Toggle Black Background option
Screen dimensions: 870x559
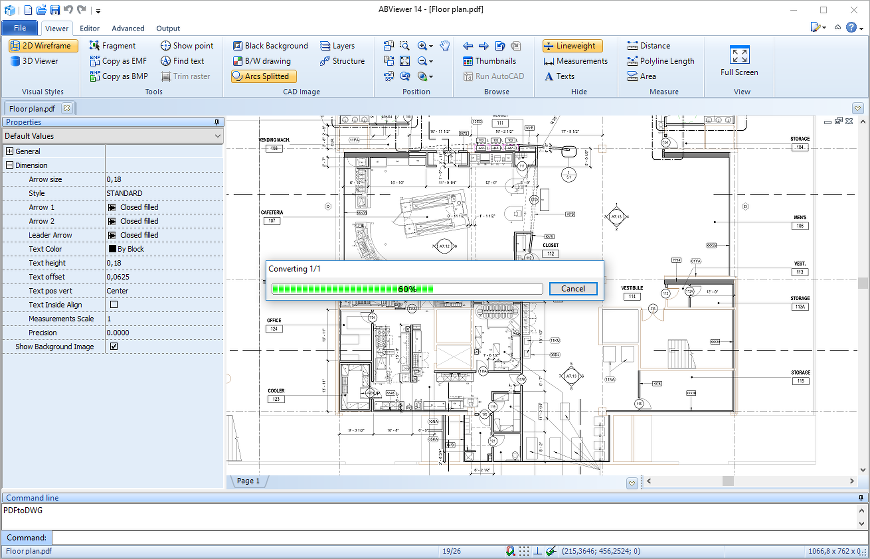(270, 46)
